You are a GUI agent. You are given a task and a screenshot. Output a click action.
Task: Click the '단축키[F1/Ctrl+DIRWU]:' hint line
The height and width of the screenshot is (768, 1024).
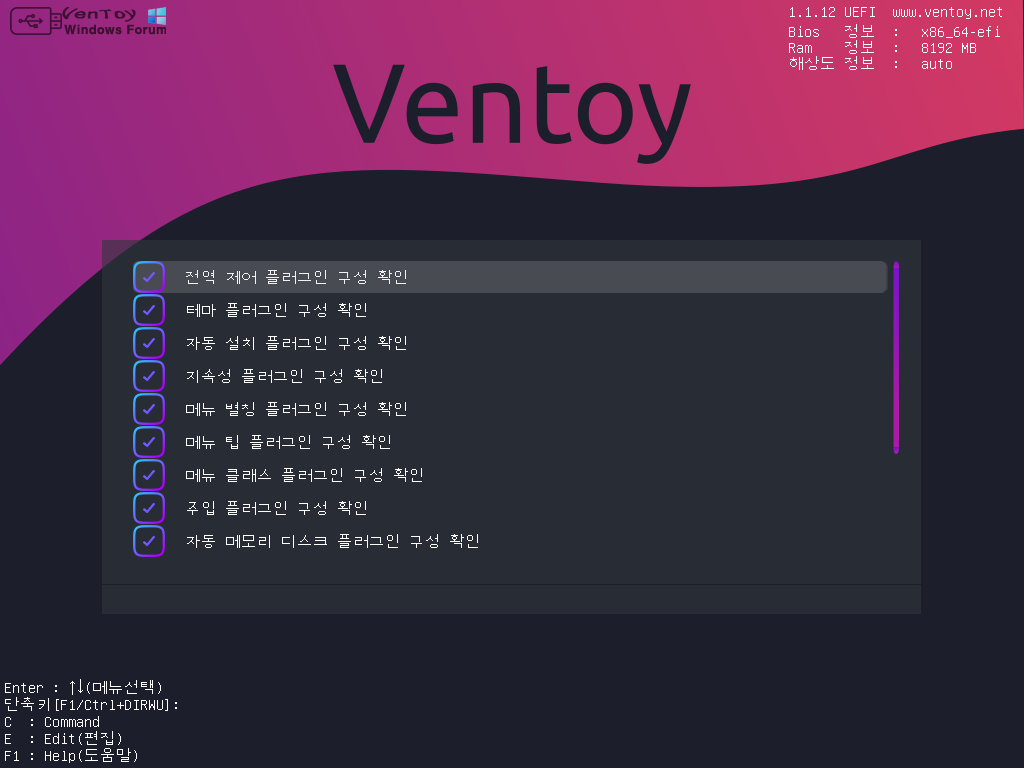point(91,705)
